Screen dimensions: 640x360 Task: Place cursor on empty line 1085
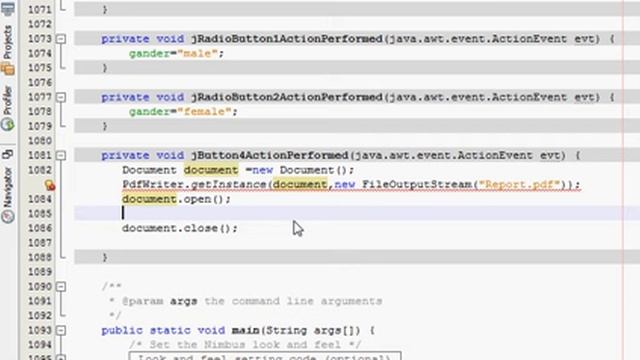coord(357,213)
